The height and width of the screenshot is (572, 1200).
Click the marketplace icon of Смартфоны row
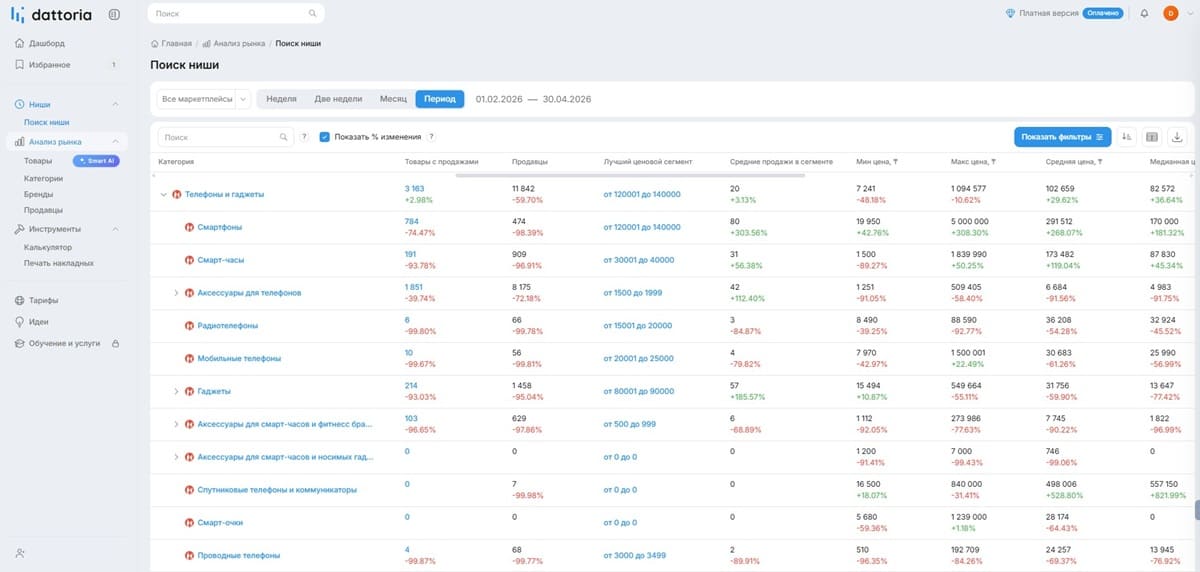[189, 227]
